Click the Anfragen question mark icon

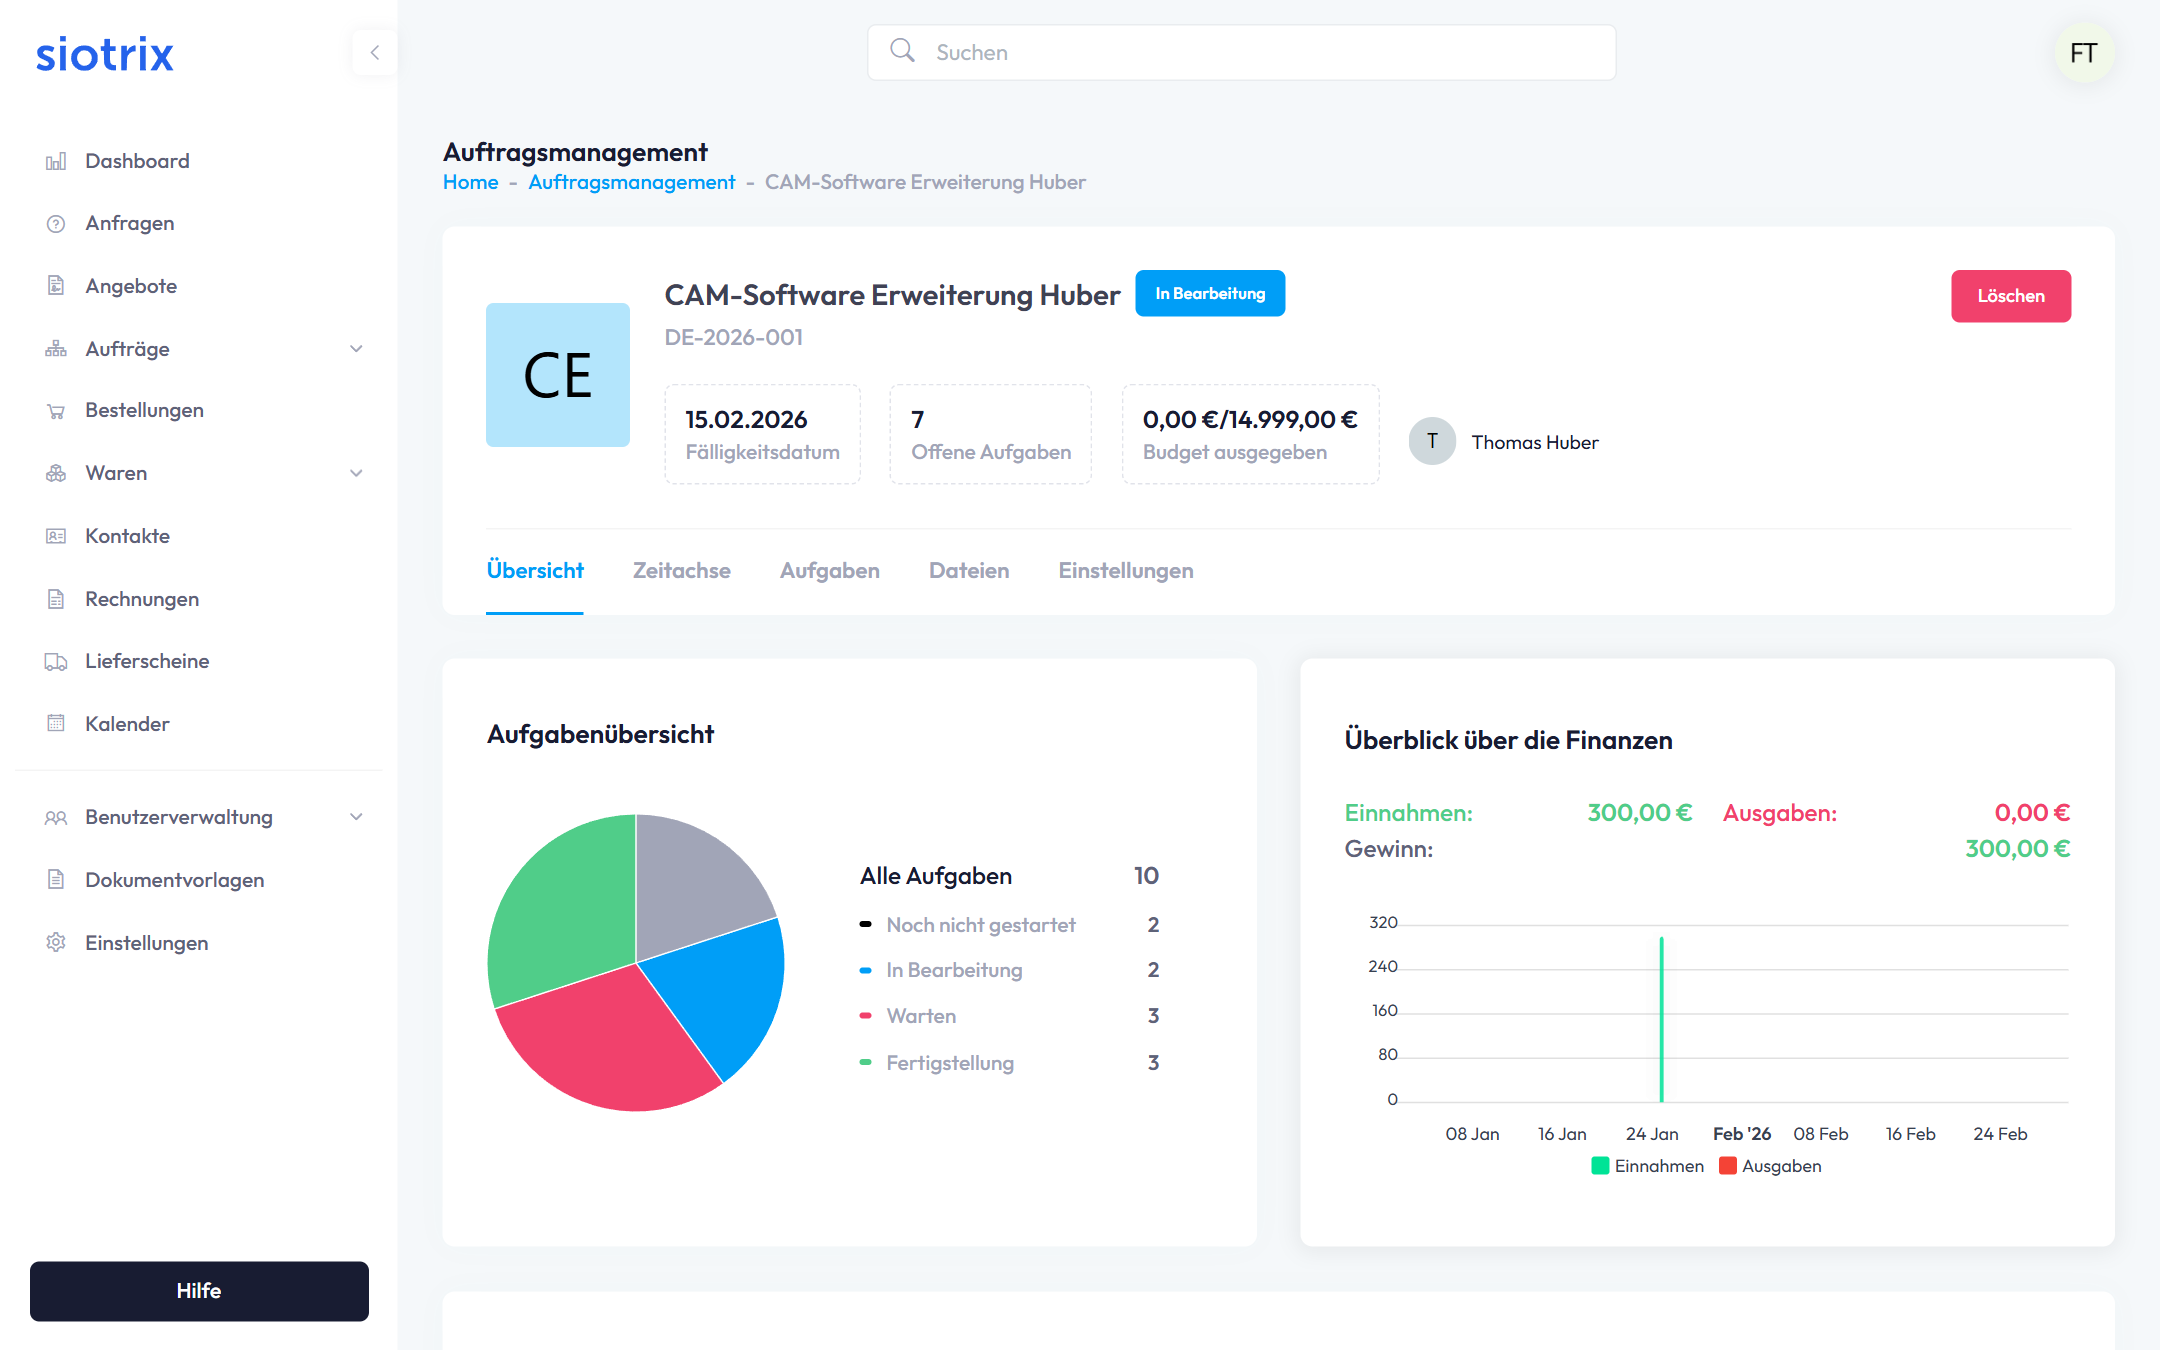click(x=56, y=224)
